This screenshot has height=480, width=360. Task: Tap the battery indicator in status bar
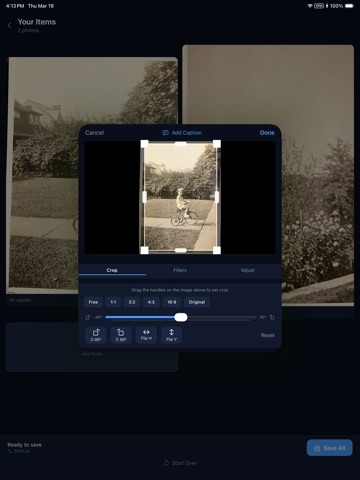tap(349, 6)
